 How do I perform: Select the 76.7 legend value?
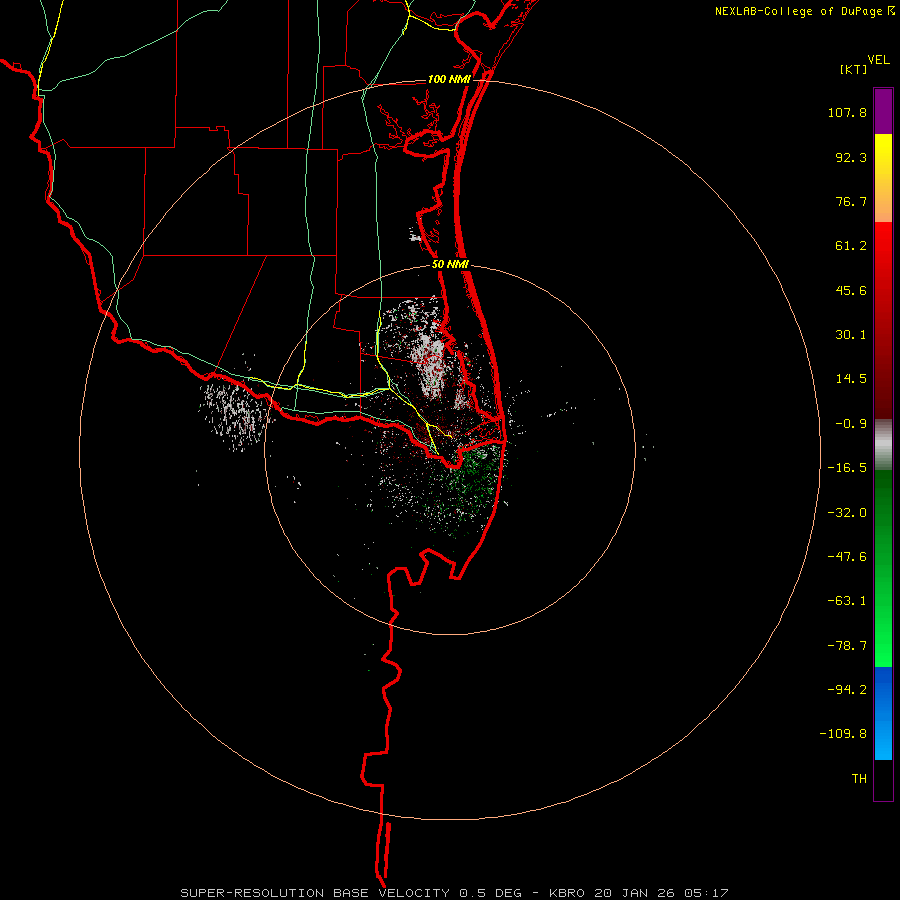click(851, 201)
